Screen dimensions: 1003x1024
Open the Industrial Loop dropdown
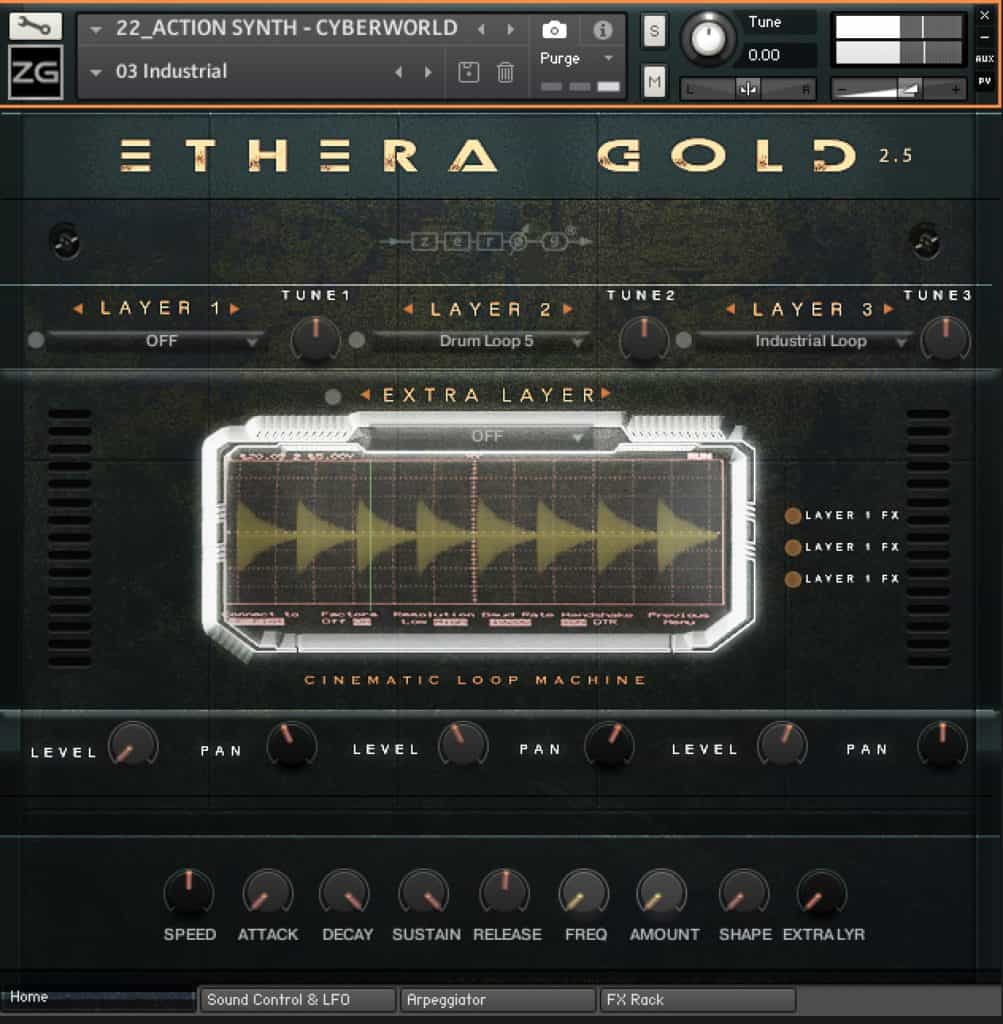click(x=804, y=341)
